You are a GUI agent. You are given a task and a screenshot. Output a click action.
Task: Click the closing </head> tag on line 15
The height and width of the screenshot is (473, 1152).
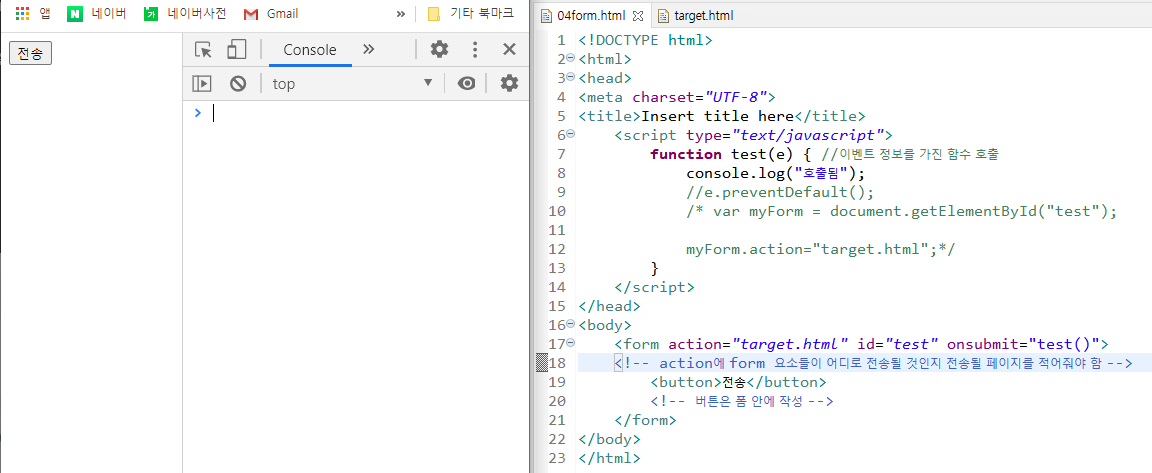click(x=609, y=306)
